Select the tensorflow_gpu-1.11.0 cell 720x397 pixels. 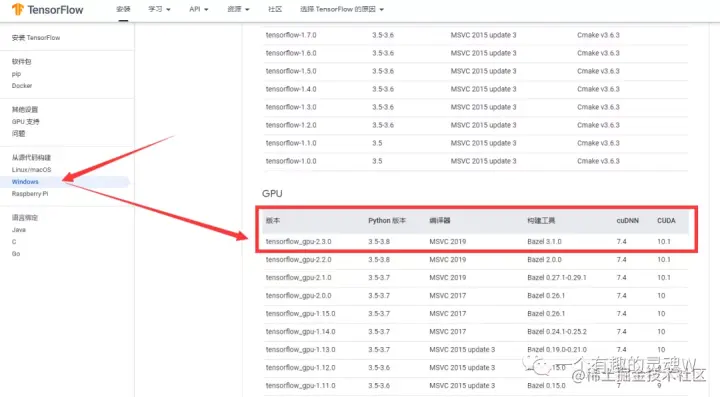300,386
